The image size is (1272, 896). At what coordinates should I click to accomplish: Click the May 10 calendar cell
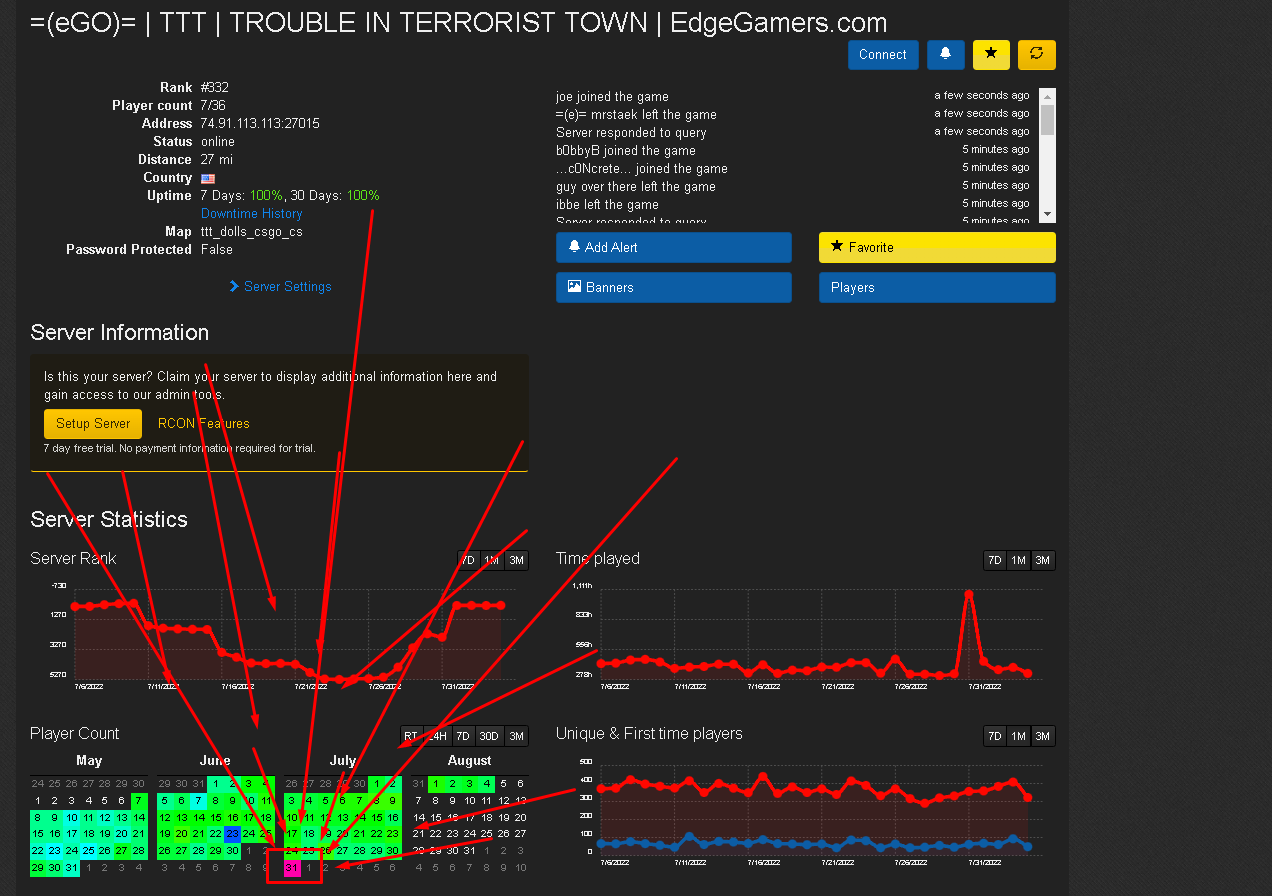pyautogui.click(x=71, y=817)
